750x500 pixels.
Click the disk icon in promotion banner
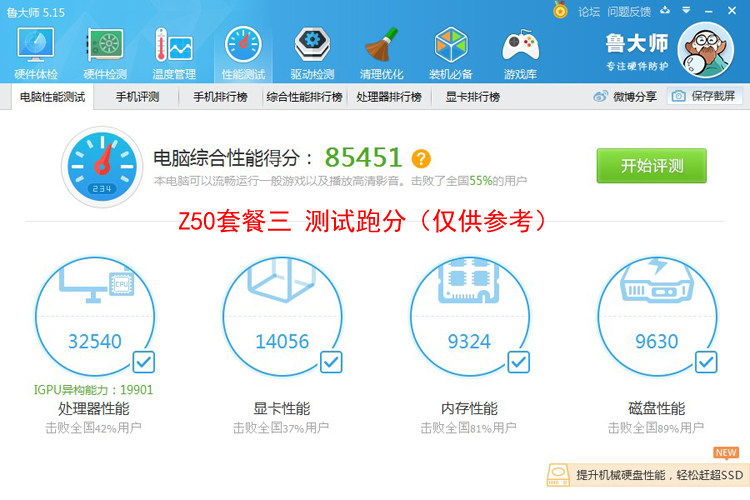tap(558, 475)
